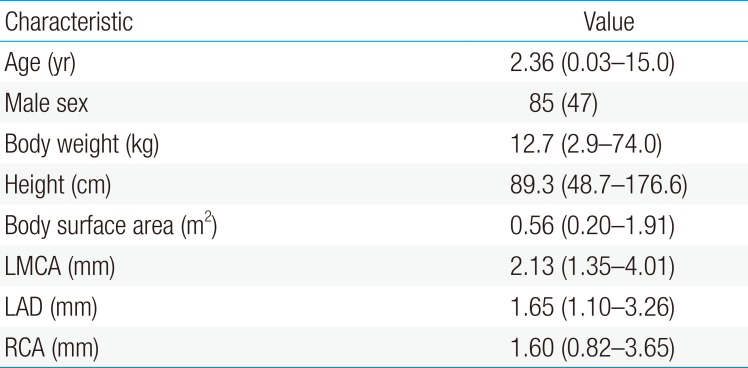The image size is (748, 368).
Task: Click body weight value 12.7 (2.9–74.0)
Action: pos(586,145)
